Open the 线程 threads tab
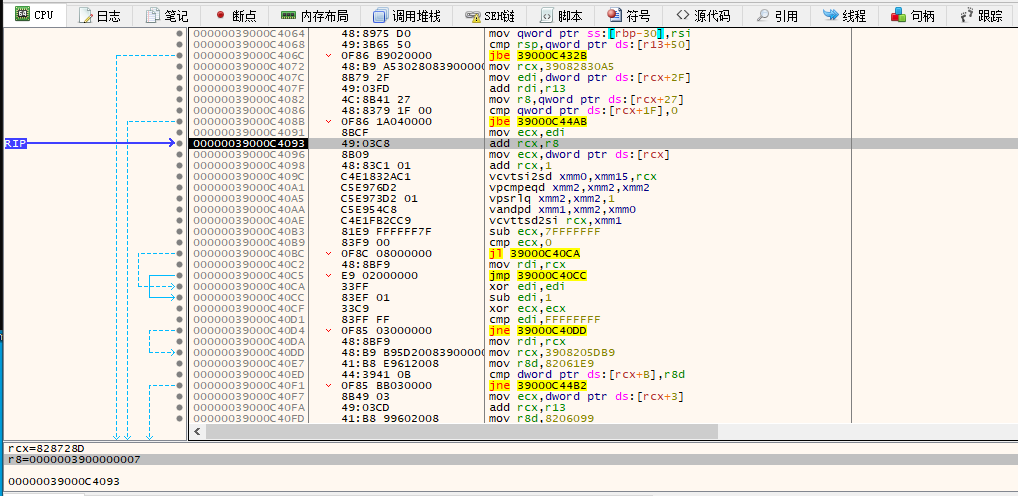 tap(844, 16)
